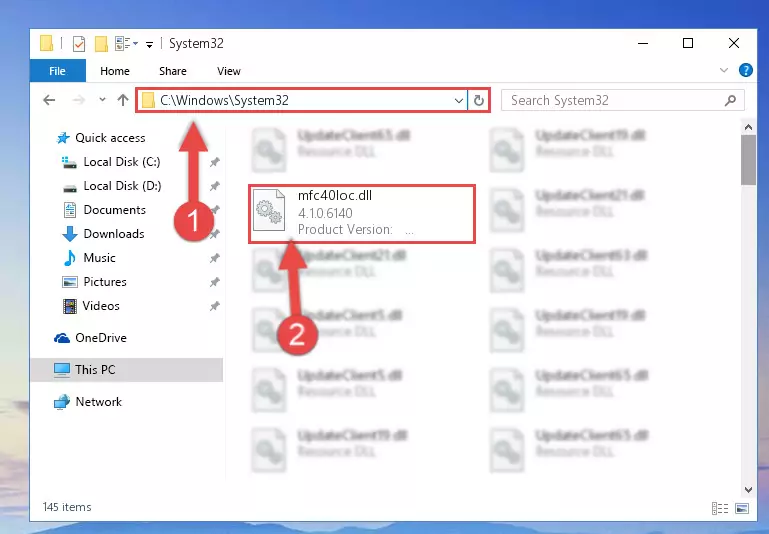
Task: Open Music in the sidebar
Action: coord(100,258)
